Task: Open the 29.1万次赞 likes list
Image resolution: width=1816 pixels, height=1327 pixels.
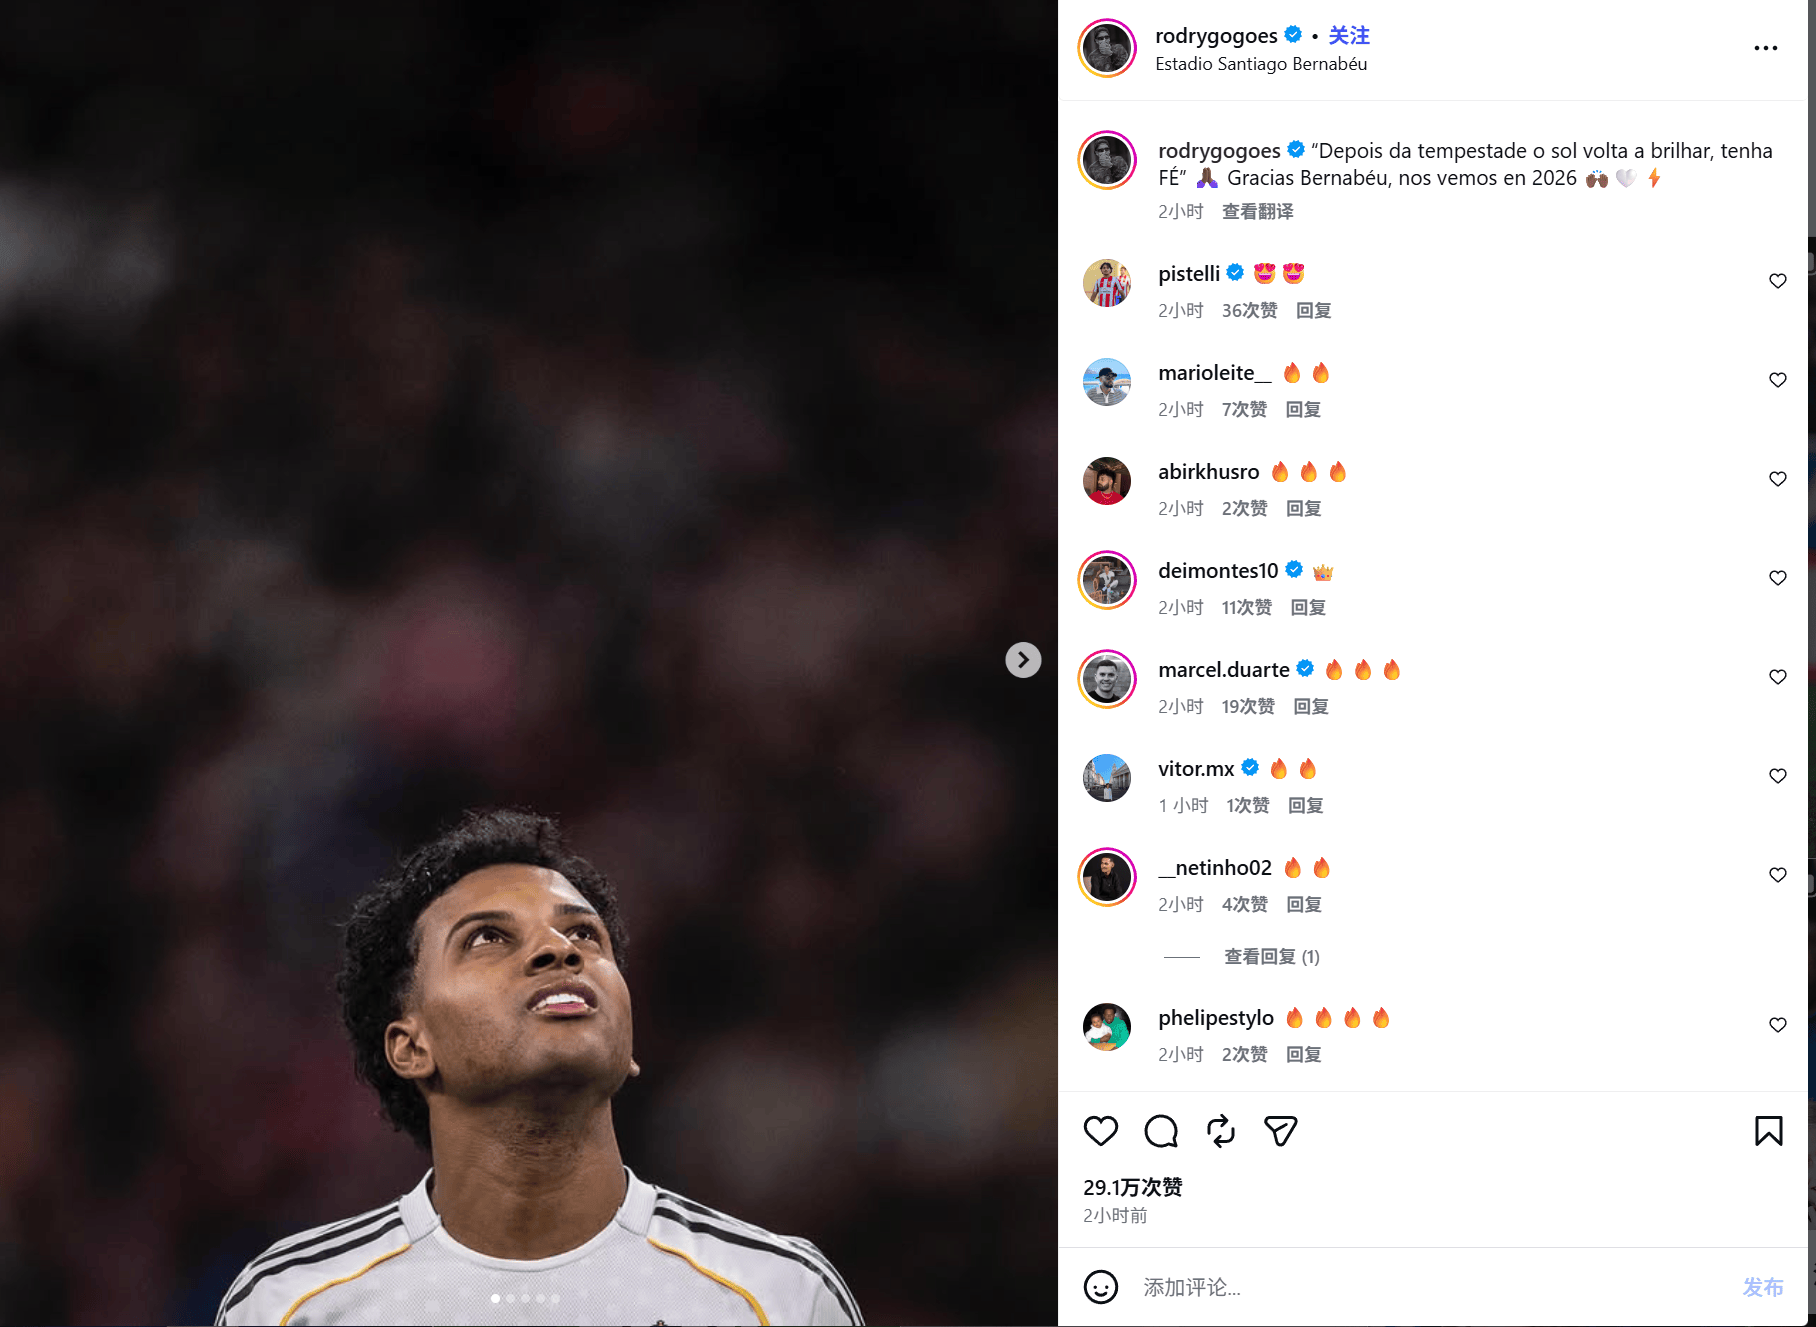Action: click(1133, 1187)
